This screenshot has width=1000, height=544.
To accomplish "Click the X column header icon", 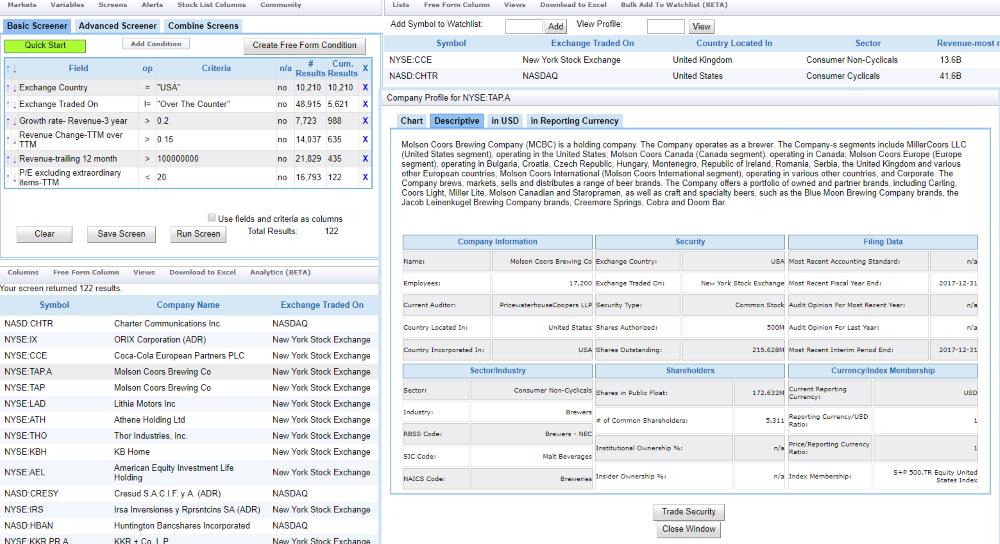I will (365, 68).
